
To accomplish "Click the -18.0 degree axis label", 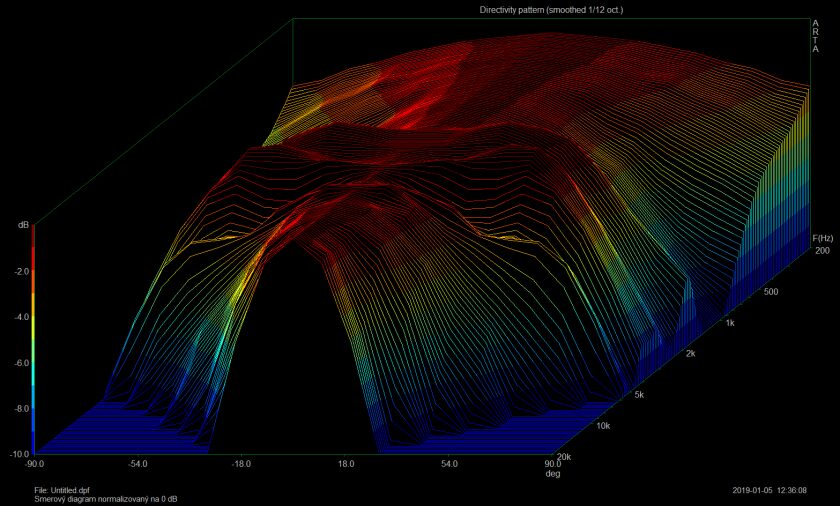I will click(x=241, y=464).
